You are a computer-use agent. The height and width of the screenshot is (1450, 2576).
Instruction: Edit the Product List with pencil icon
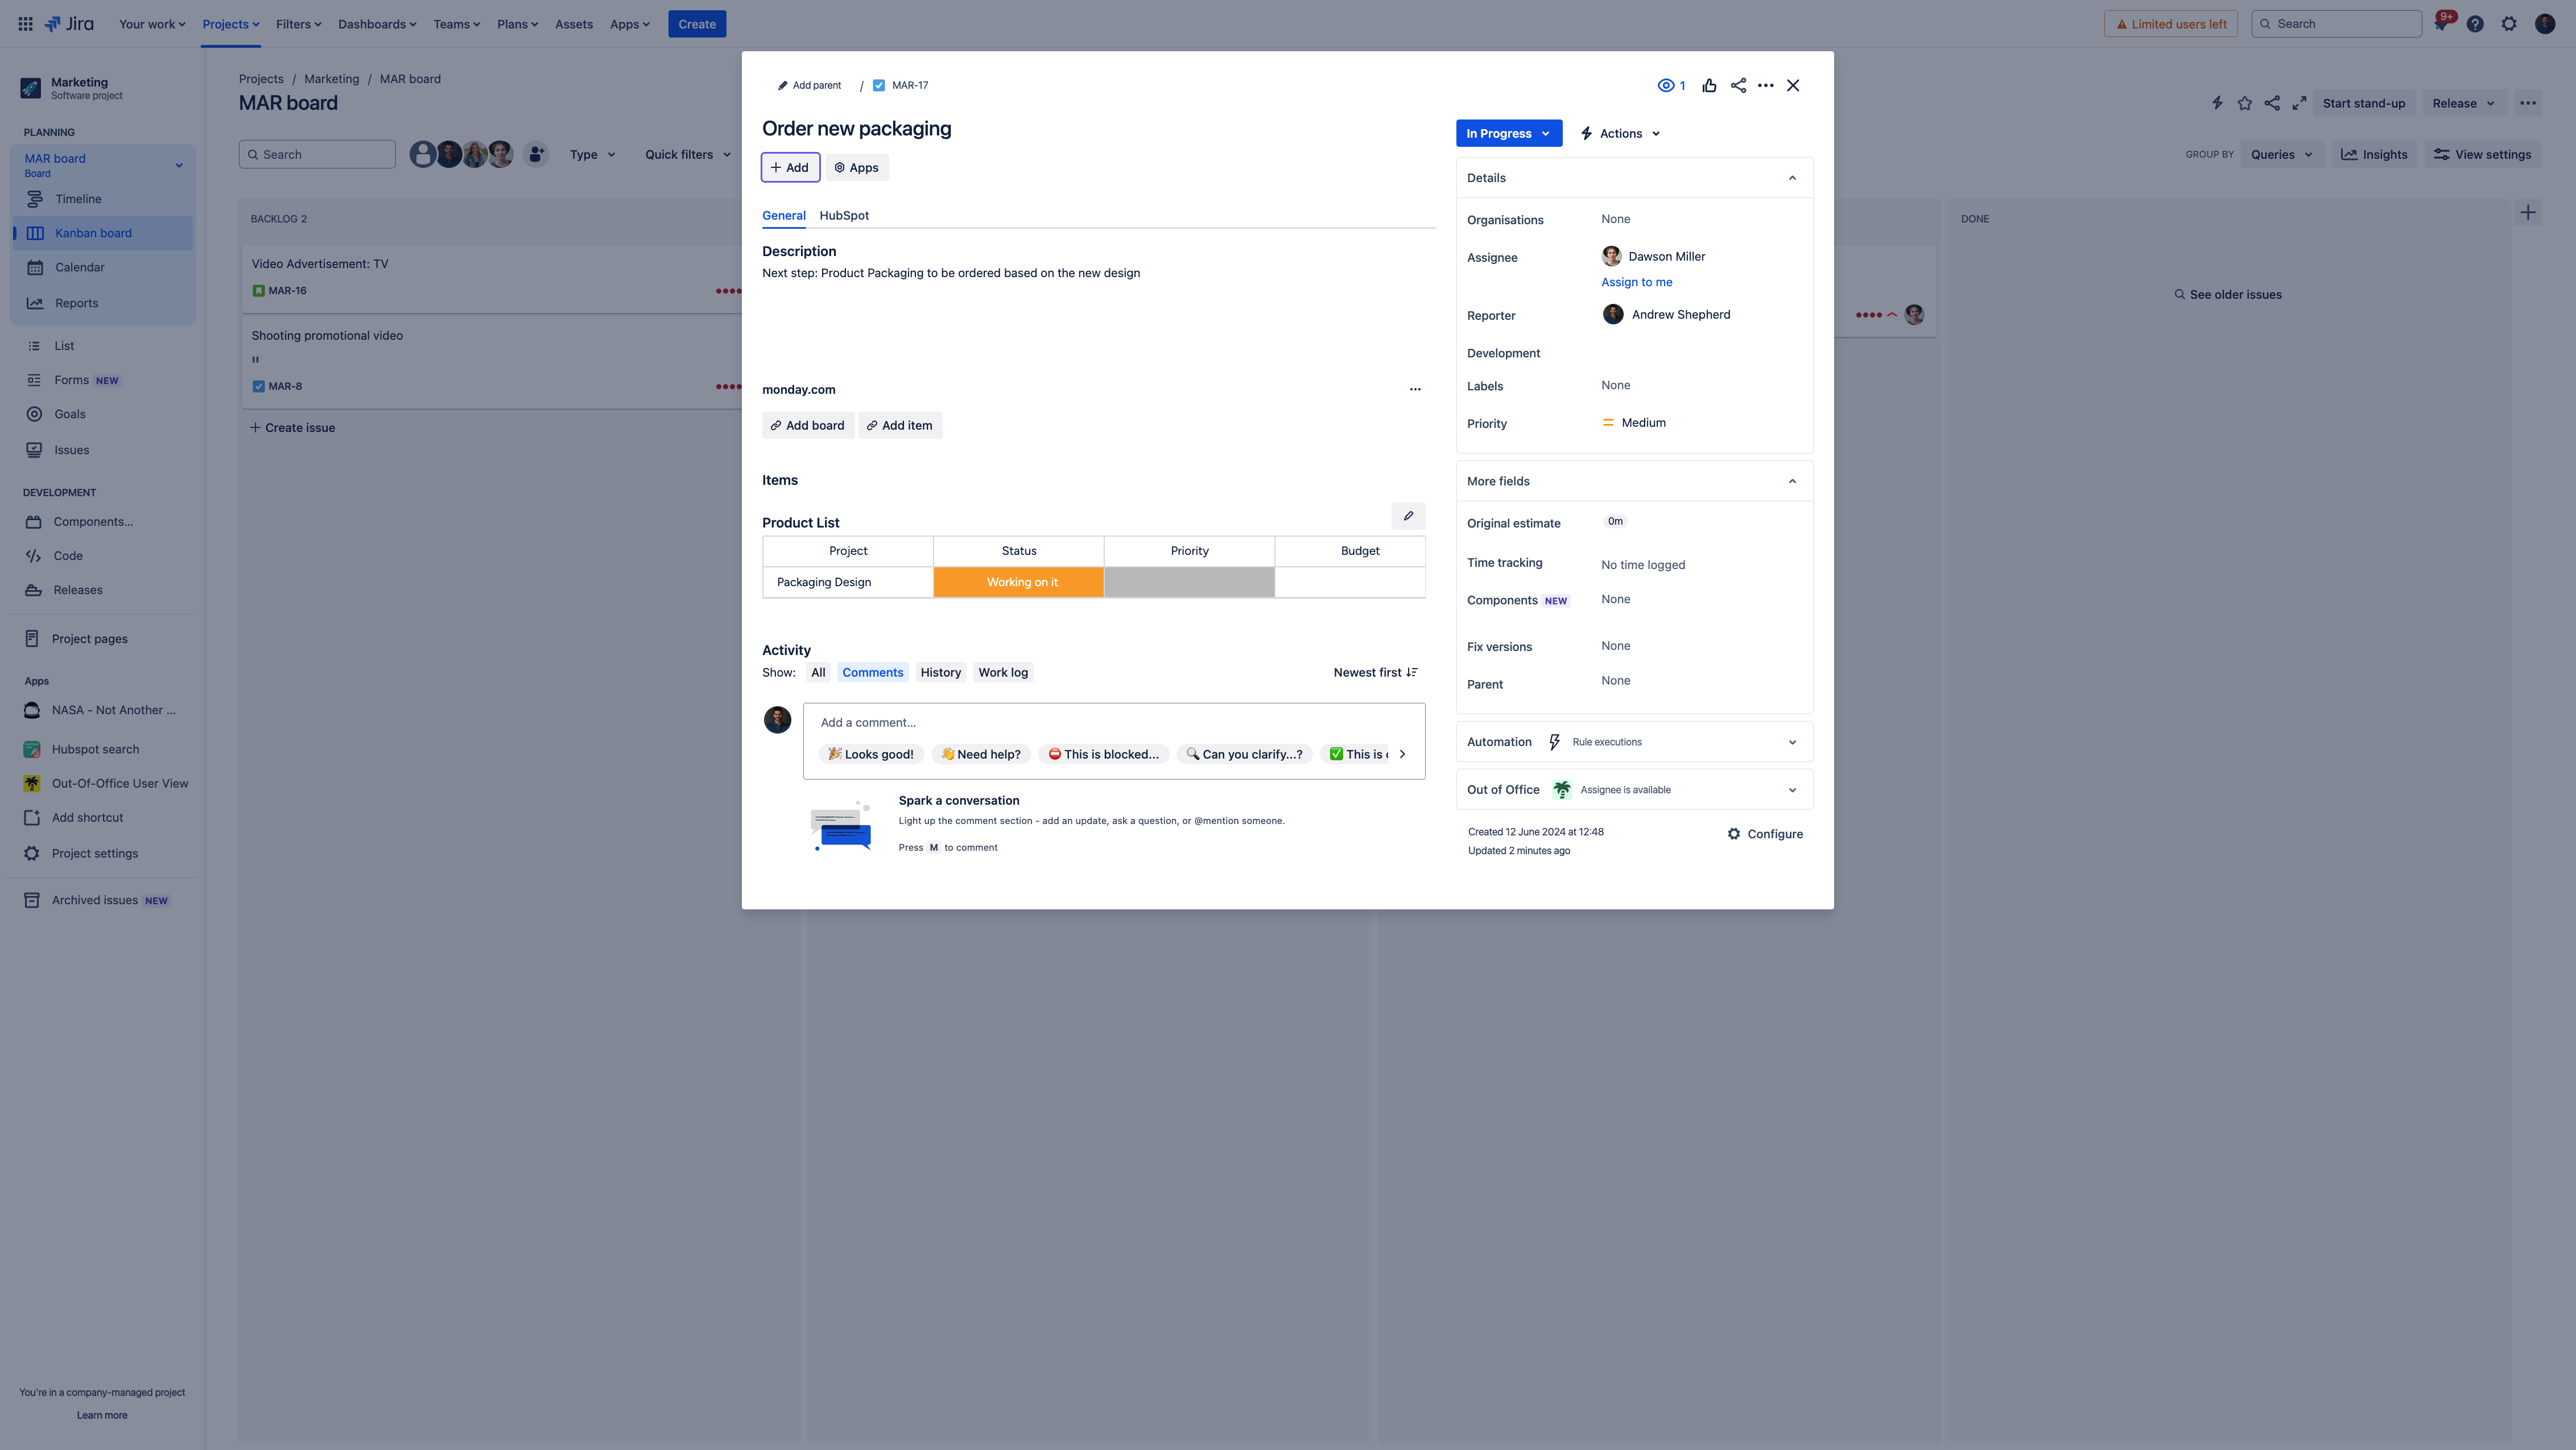point(1408,516)
